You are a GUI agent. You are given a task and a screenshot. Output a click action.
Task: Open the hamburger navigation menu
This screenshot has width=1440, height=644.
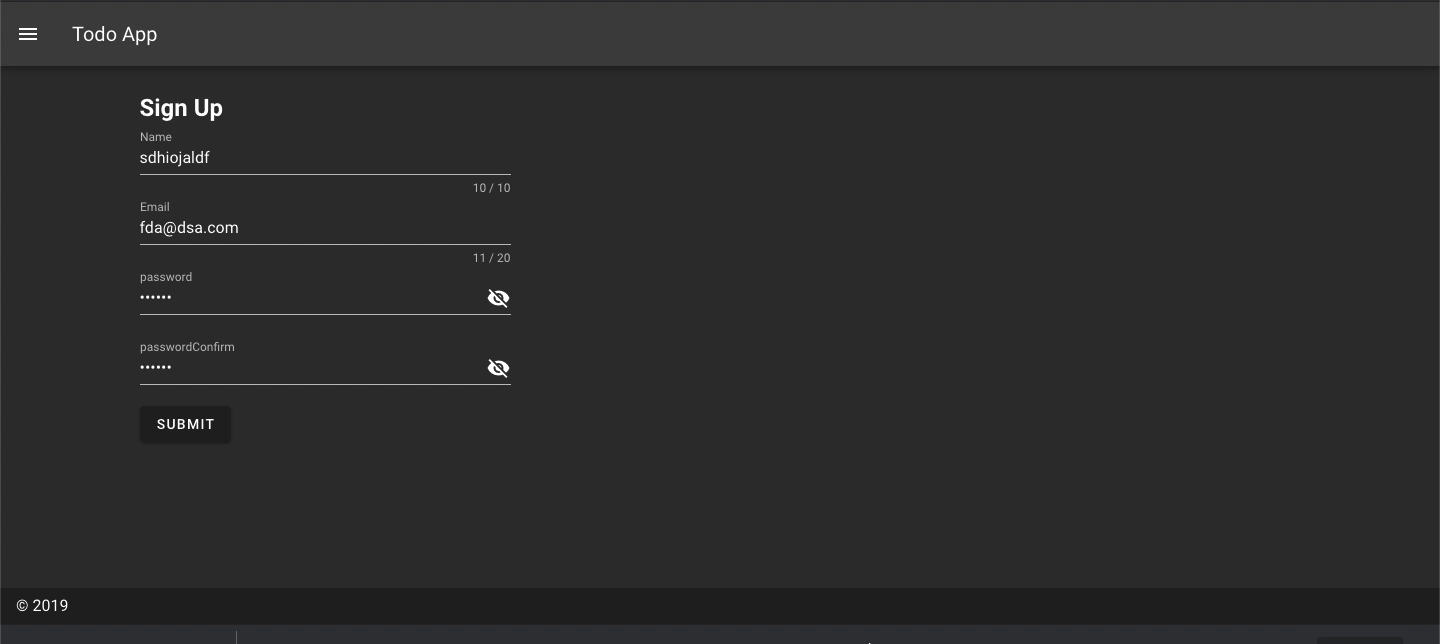[x=28, y=34]
